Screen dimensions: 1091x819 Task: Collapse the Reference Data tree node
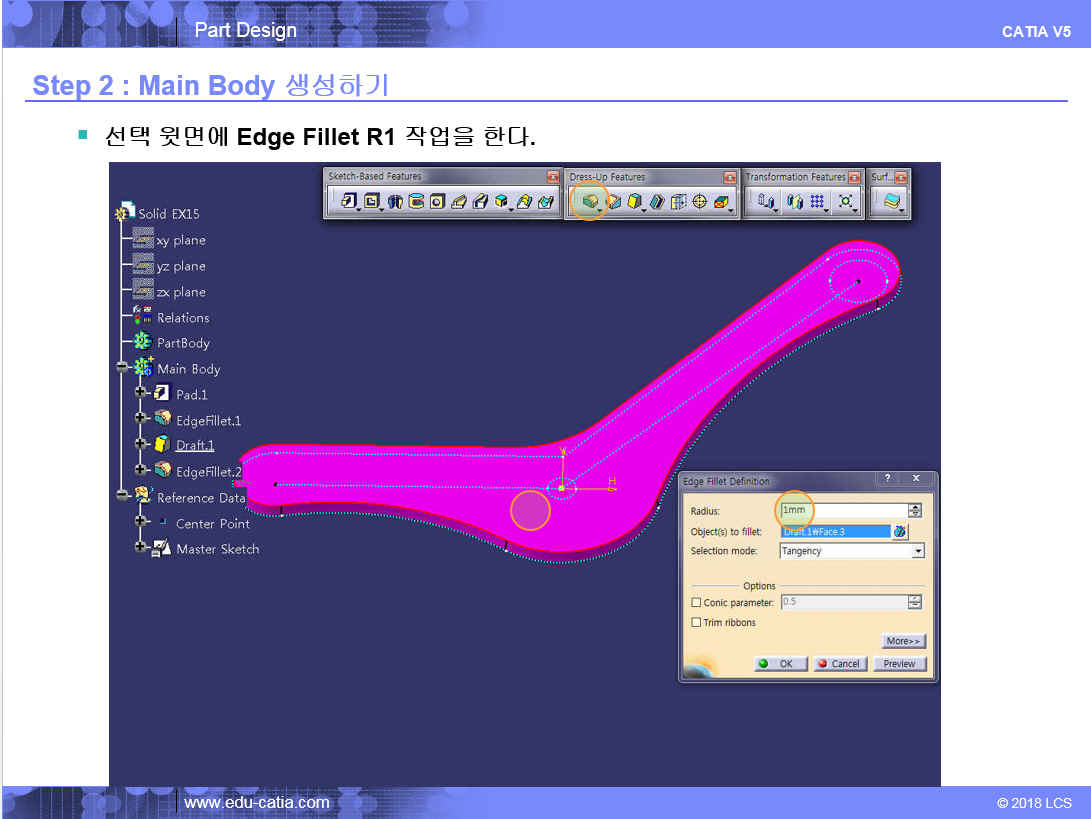tap(122, 495)
